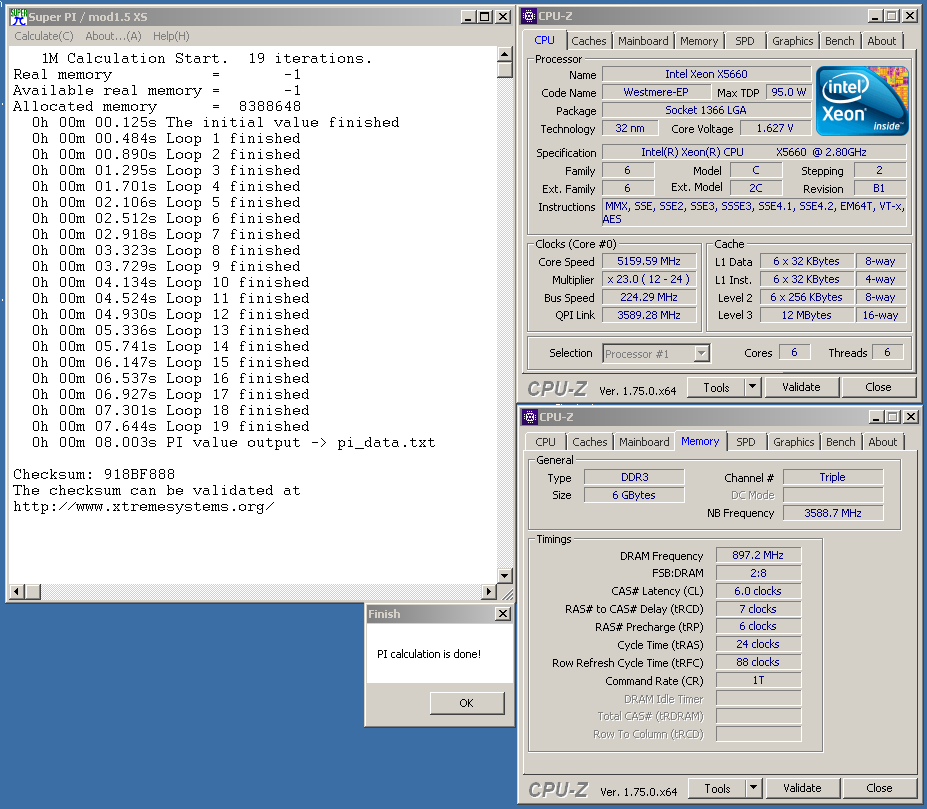Switch to Graphics tab in top CPU-Z
The image size is (927, 809).
pyautogui.click(x=792, y=41)
